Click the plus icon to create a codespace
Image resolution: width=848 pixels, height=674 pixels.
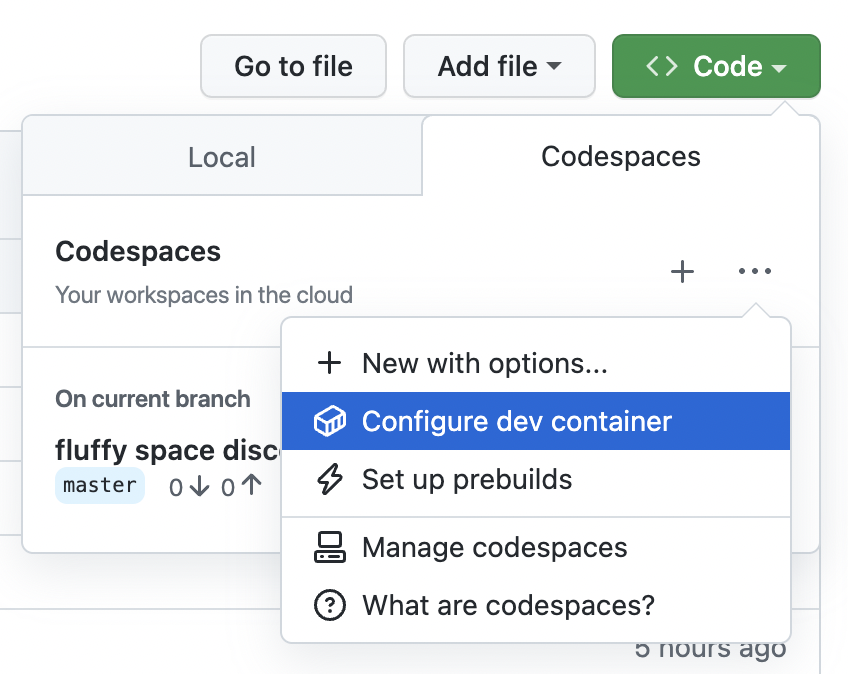click(682, 271)
